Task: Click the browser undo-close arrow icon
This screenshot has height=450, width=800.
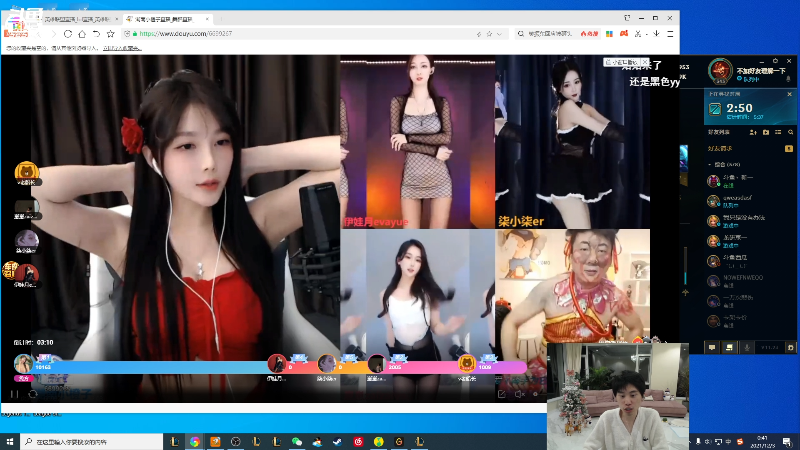Action: coord(96,34)
